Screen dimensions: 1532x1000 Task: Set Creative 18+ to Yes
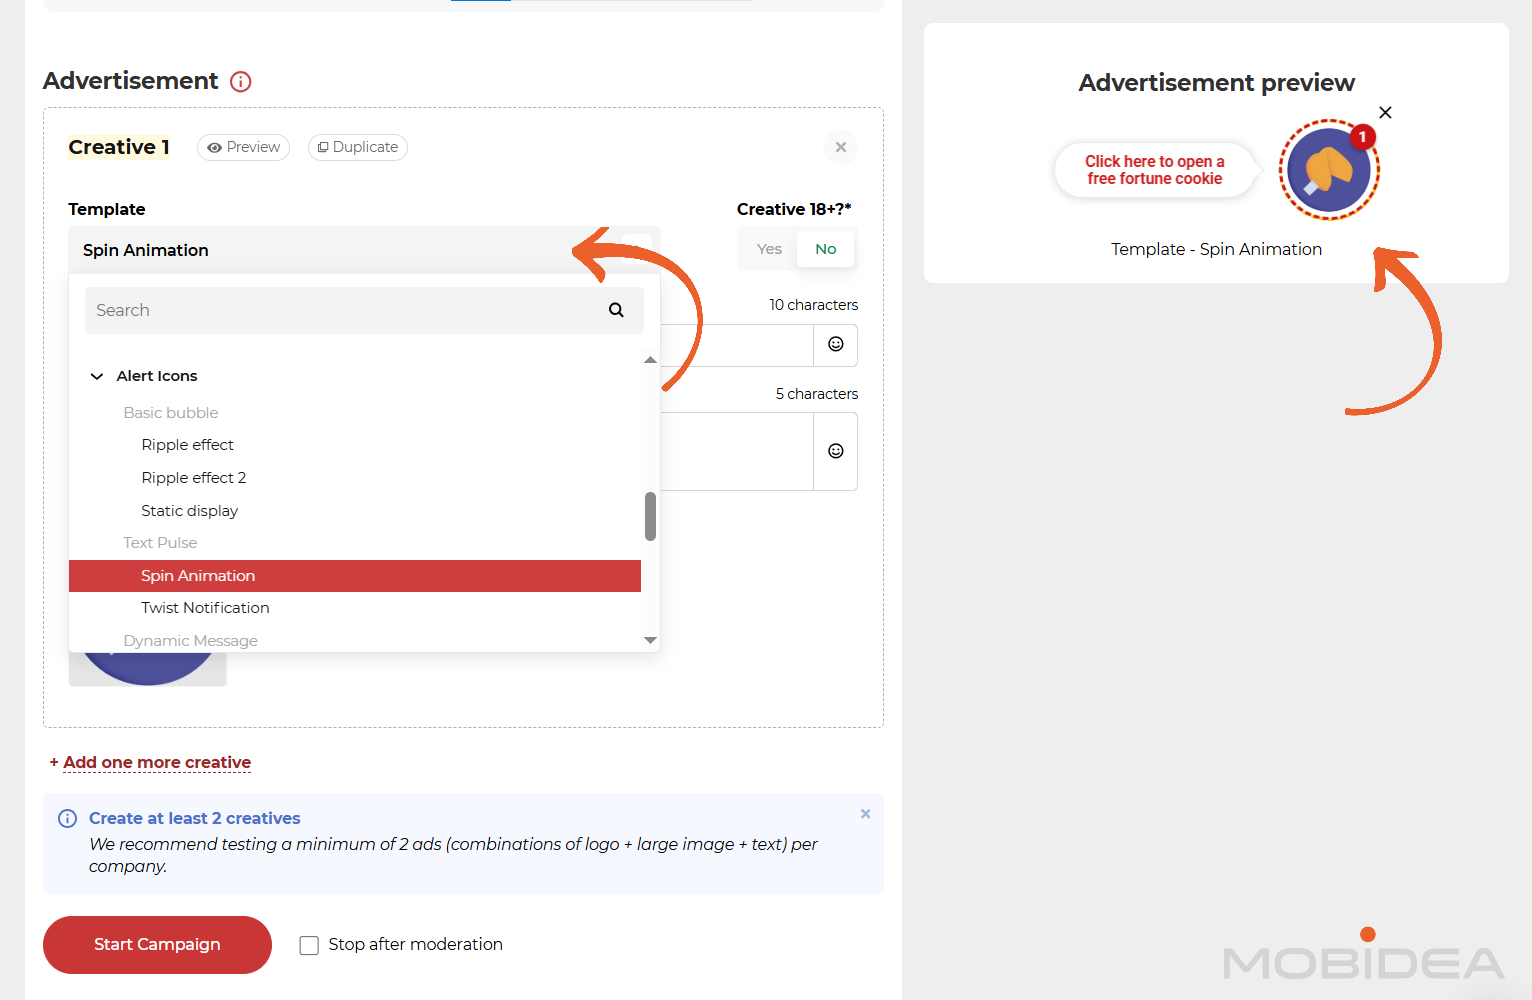pyautogui.click(x=769, y=249)
